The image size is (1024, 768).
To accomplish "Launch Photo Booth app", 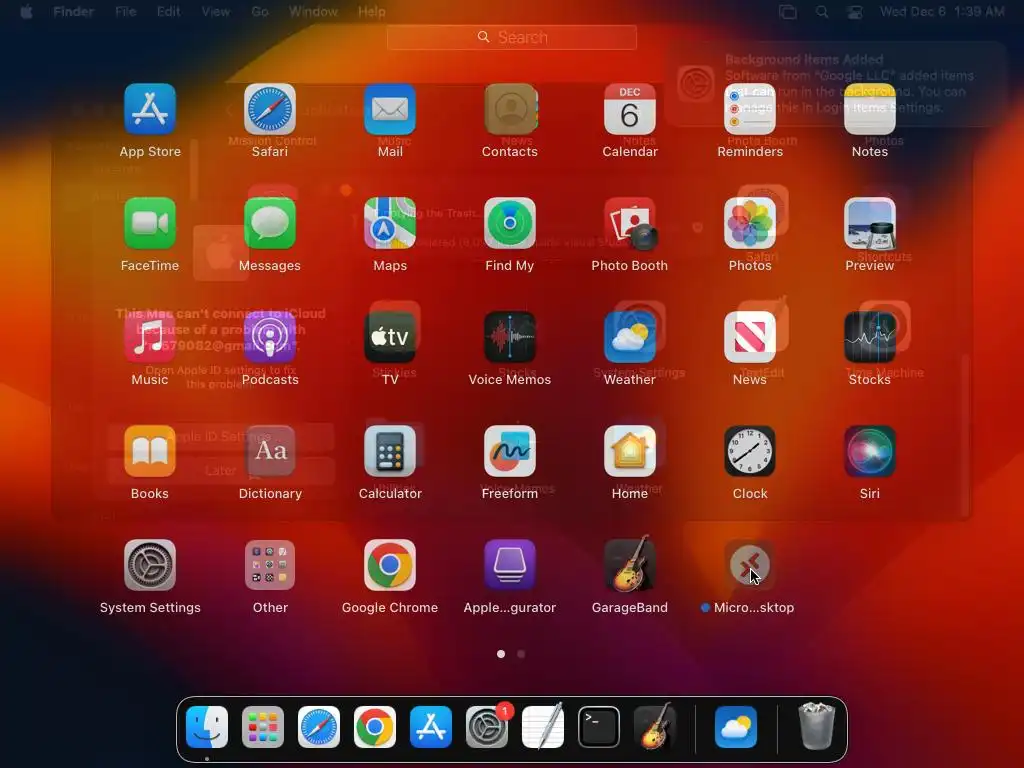I will (x=630, y=223).
